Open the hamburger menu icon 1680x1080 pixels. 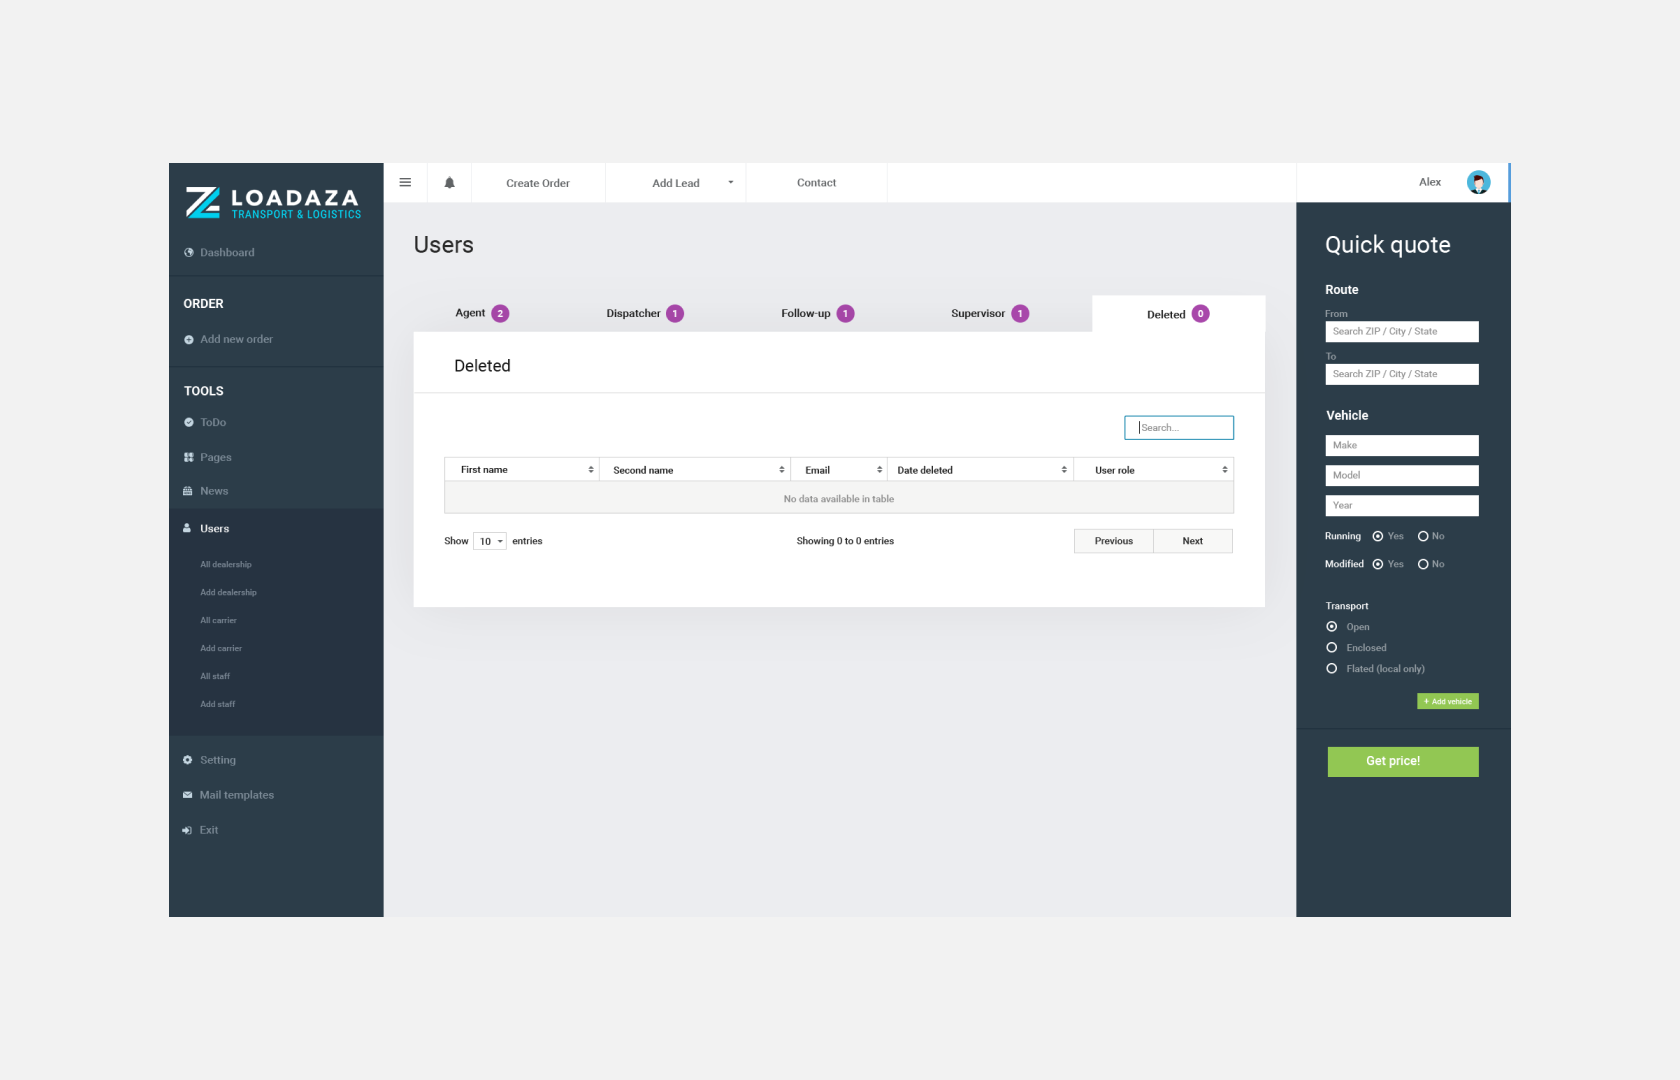click(x=405, y=183)
